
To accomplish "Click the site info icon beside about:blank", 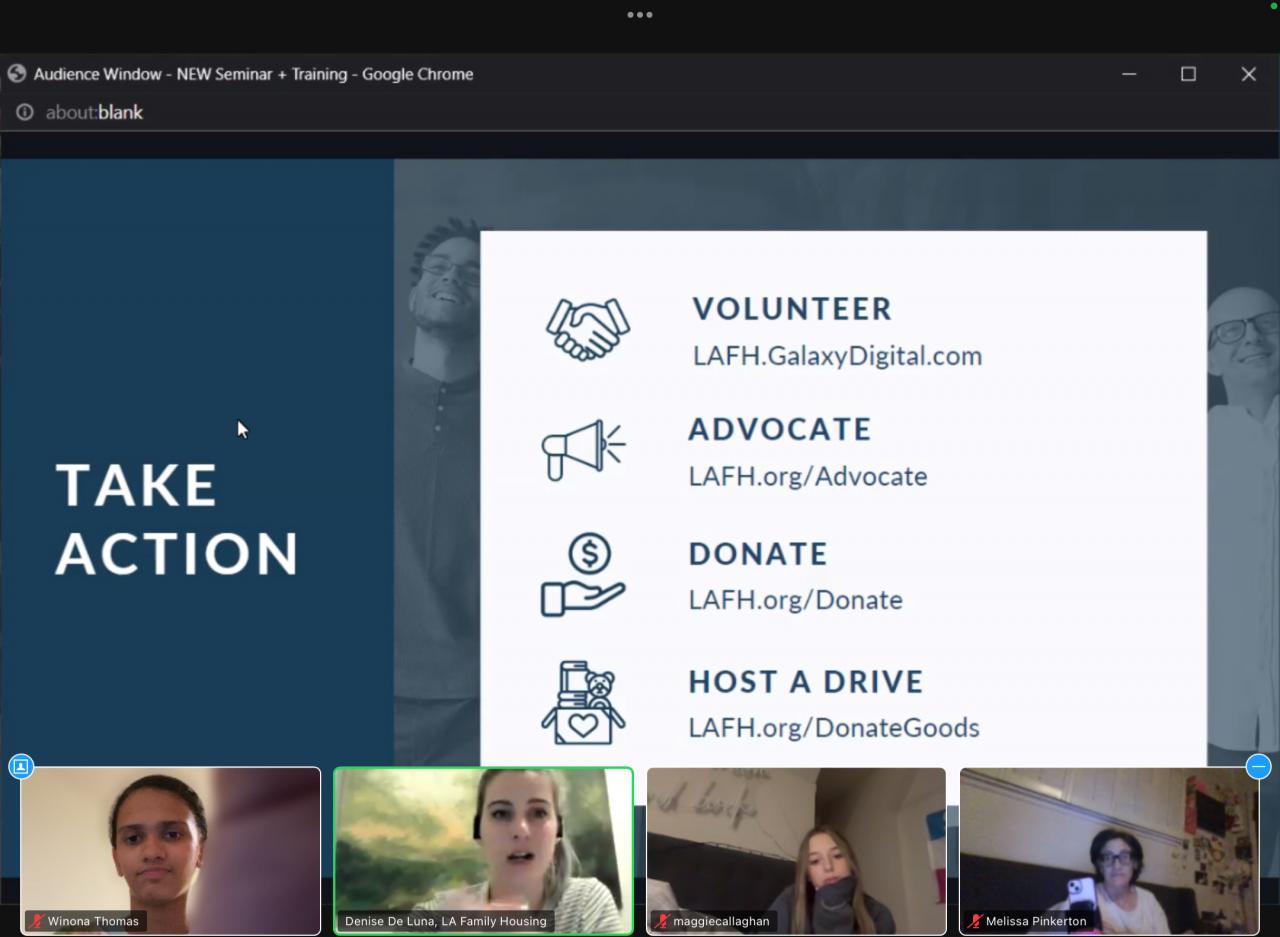I will 25,112.
